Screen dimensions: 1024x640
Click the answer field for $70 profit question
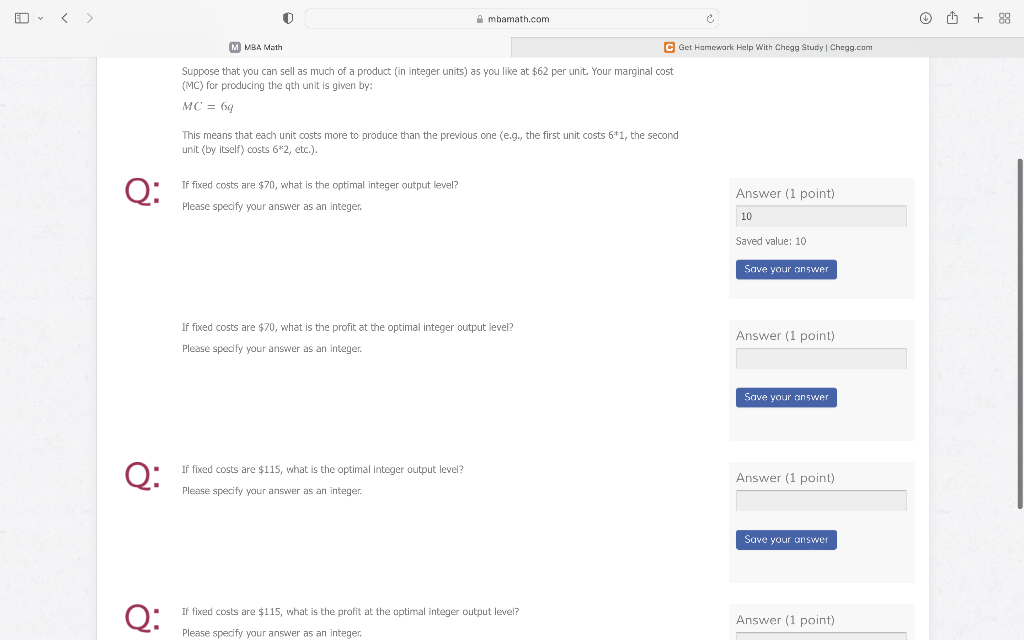click(x=821, y=359)
